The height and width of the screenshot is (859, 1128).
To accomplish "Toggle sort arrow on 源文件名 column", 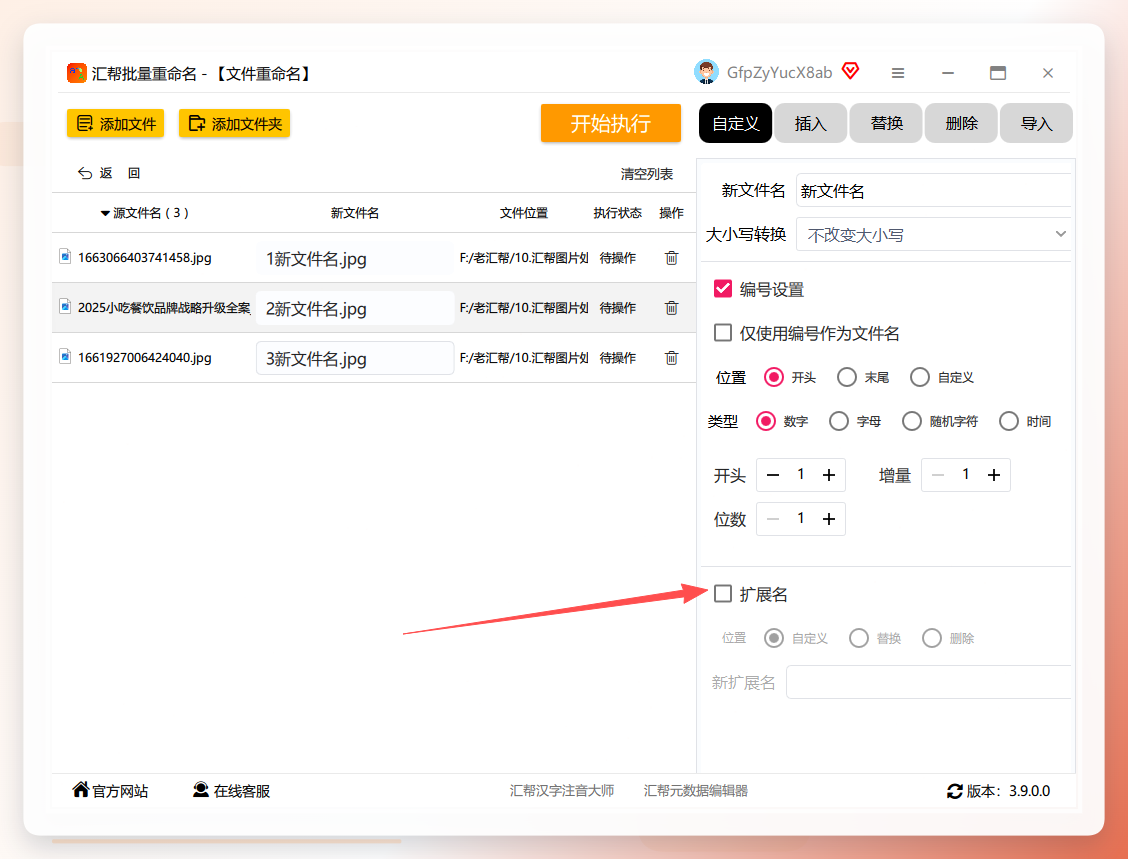I will [x=105, y=213].
